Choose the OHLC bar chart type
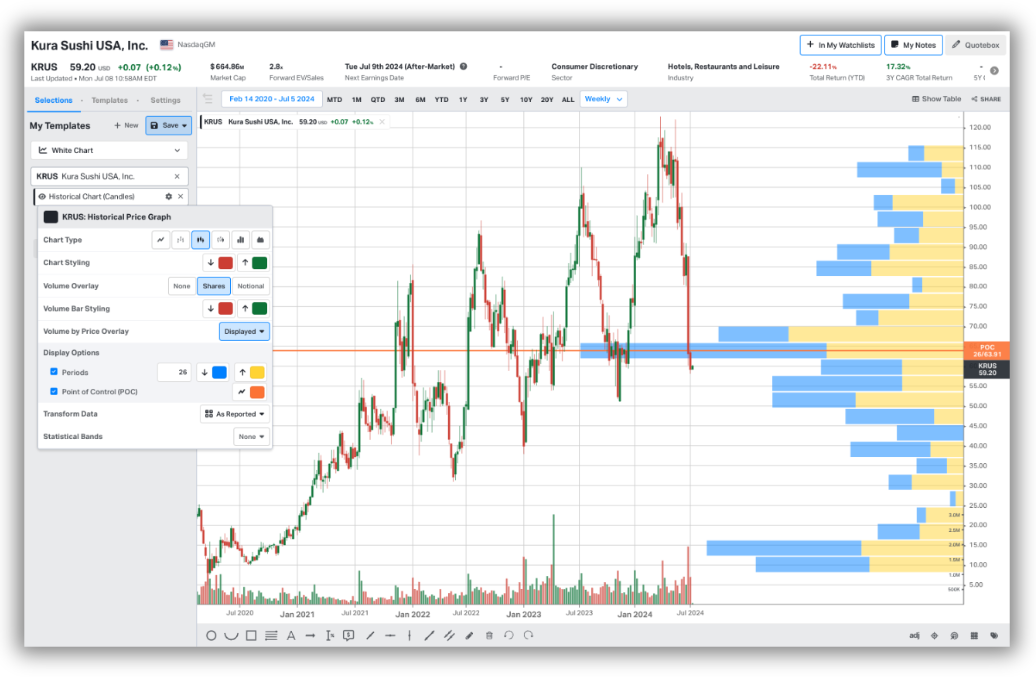The image size is (1036, 677). (180, 240)
